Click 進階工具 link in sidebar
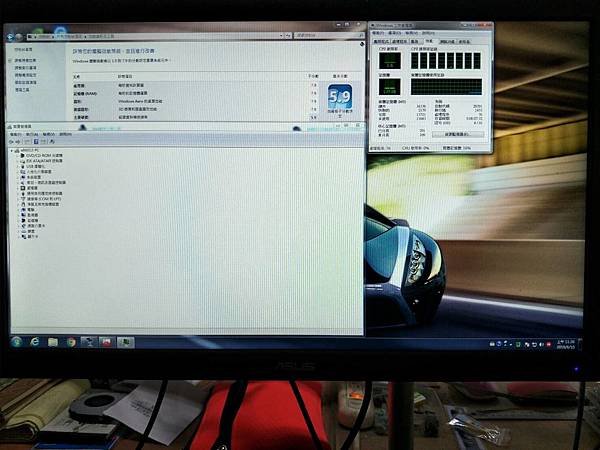Image resolution: width=600 pixels, height=450 pixels. [22, 90]
